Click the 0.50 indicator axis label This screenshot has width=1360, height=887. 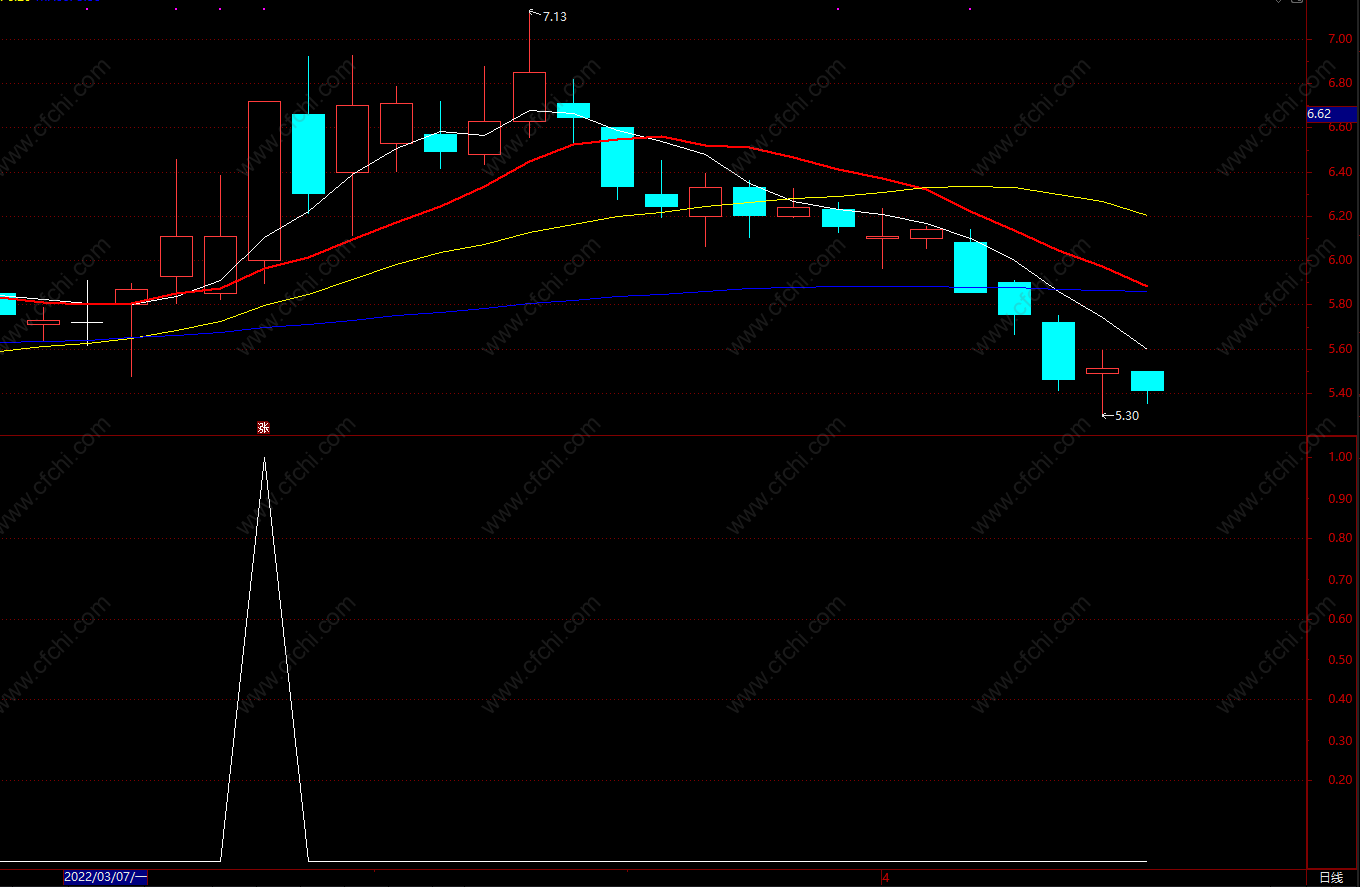pyautogui.click(x=1340, y=660)
